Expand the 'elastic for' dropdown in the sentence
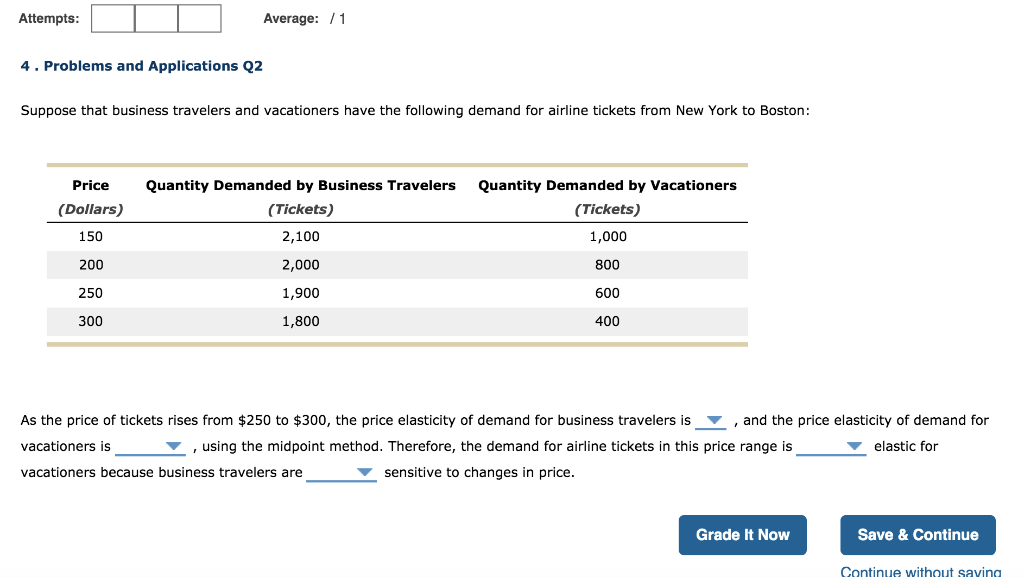The height and width of the screenshot is (577, 1024). click(x=856, y=446)
